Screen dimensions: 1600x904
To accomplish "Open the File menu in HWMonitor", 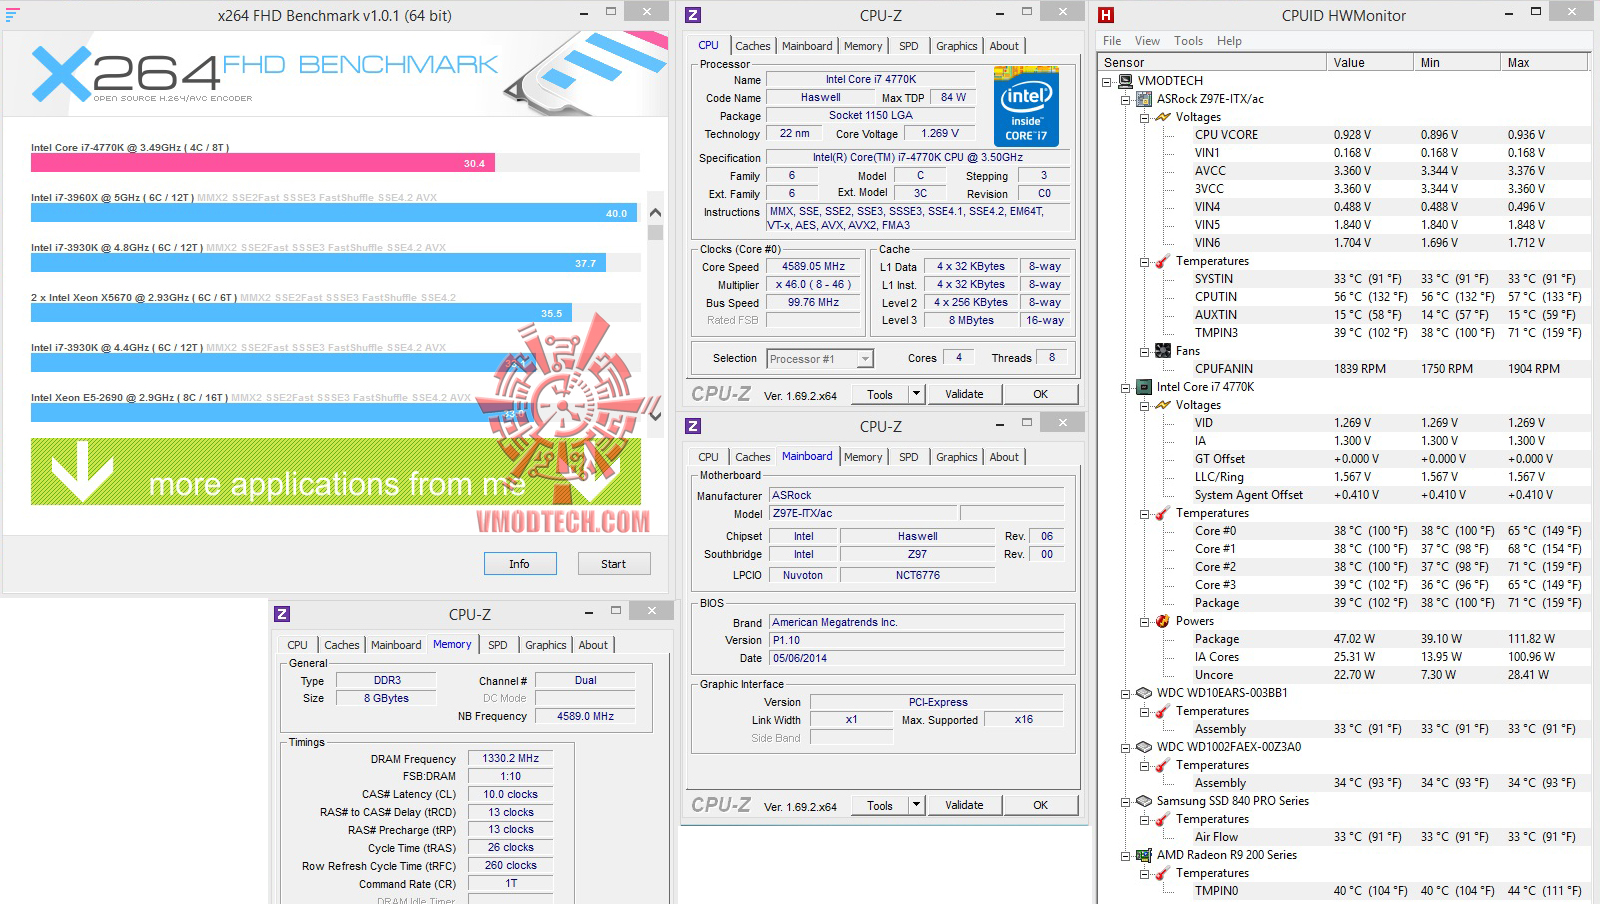I will pyautogui.click(x=1112, y=41).
